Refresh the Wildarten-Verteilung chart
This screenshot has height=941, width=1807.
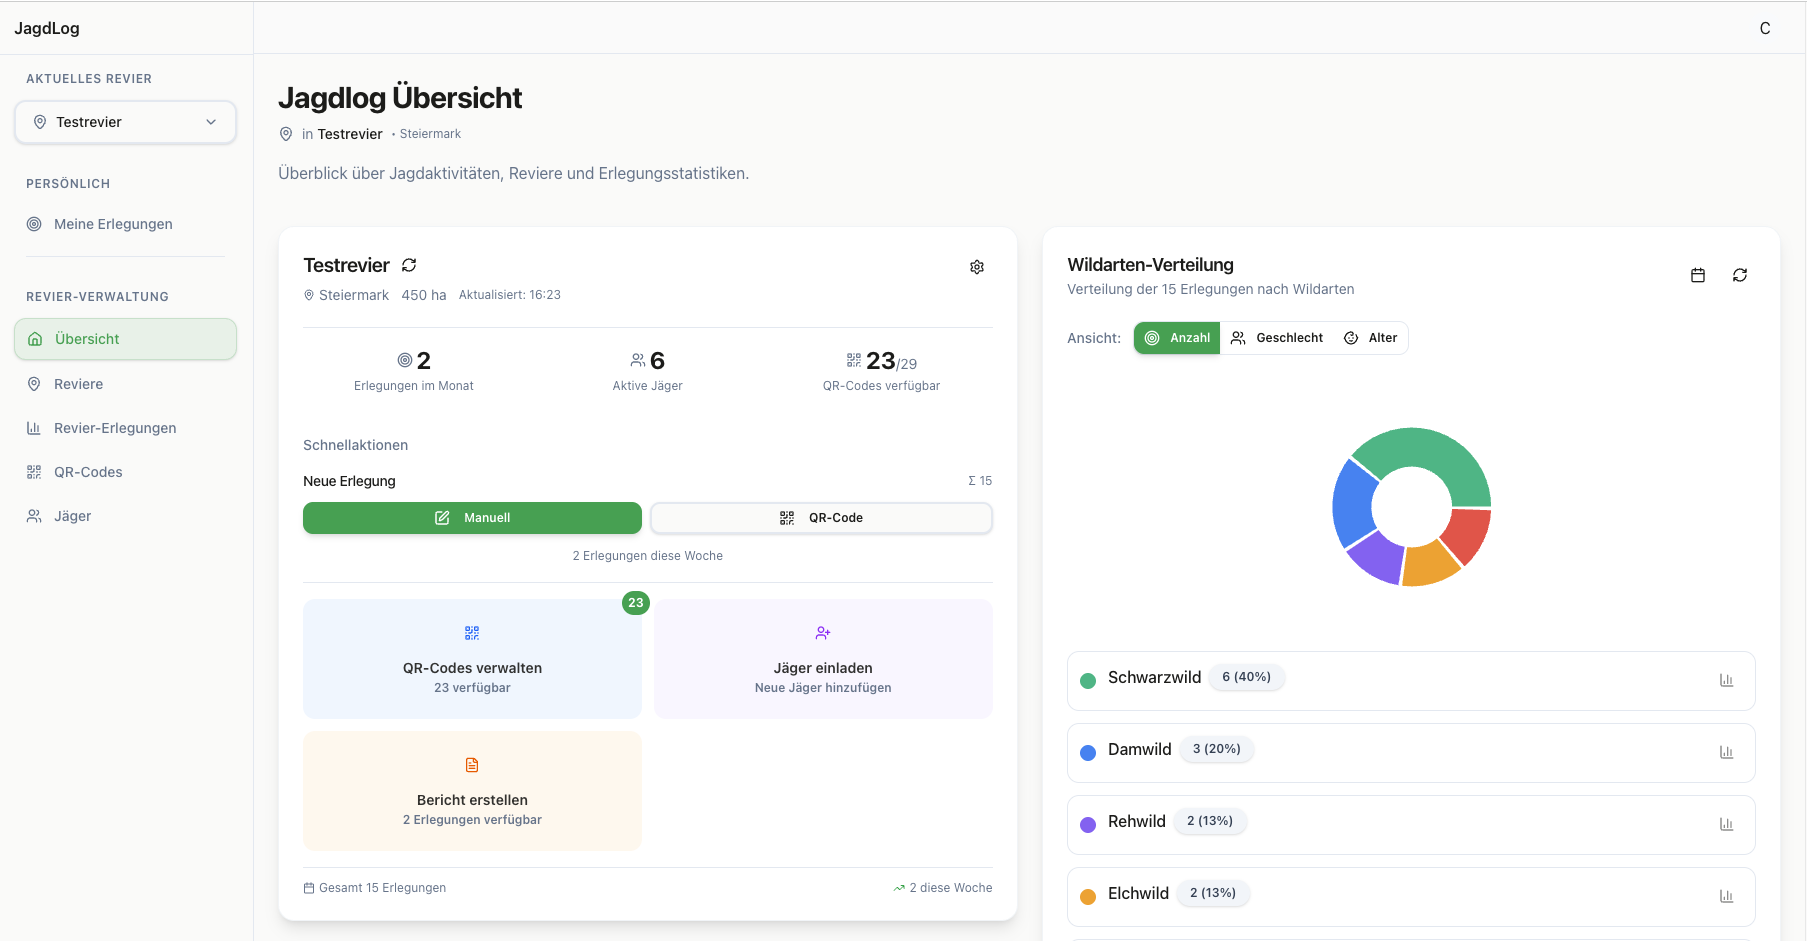pos(1740,275)
